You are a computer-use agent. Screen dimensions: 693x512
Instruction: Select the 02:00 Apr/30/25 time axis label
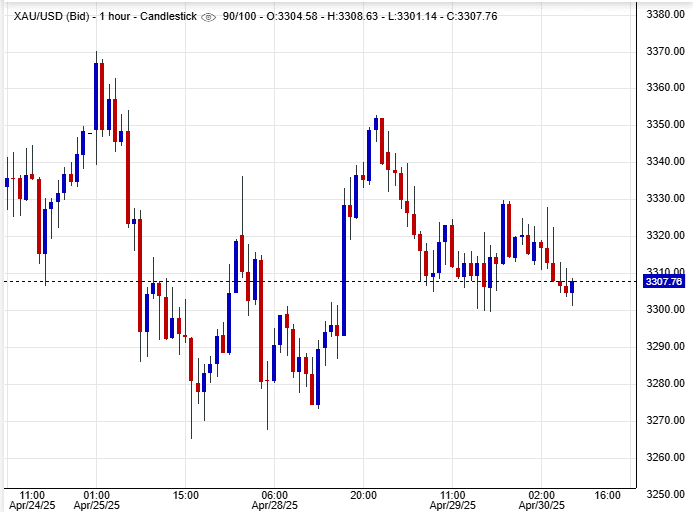pyautogui.click(x=541, y=501)
